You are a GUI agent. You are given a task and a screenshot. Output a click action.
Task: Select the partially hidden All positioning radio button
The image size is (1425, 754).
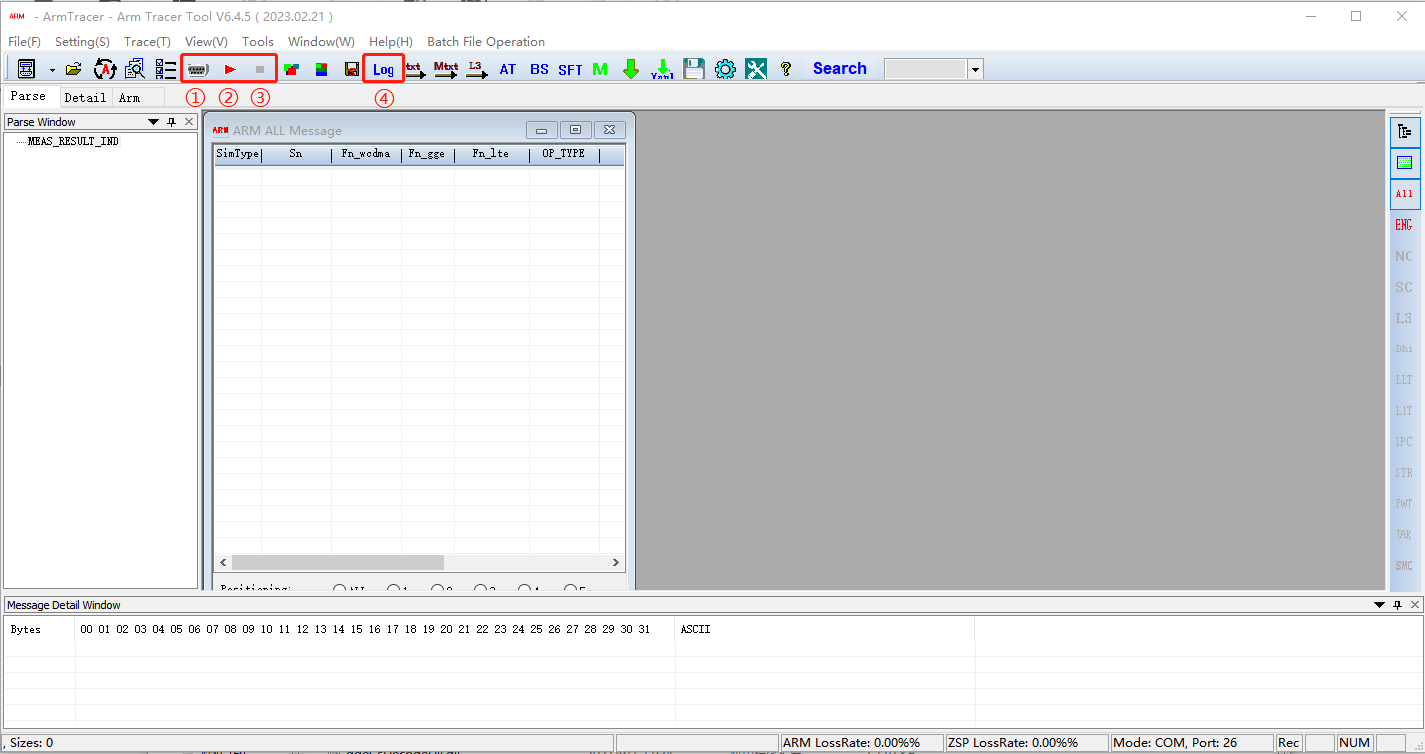pos(340,588)
